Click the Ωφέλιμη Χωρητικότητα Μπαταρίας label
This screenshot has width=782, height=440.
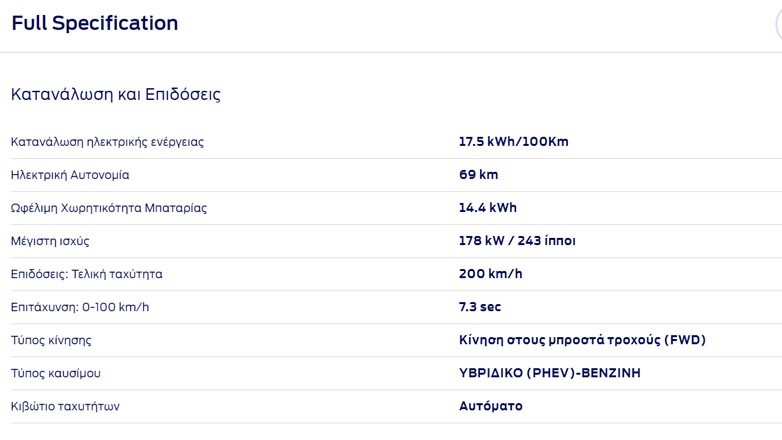point(109,208)
